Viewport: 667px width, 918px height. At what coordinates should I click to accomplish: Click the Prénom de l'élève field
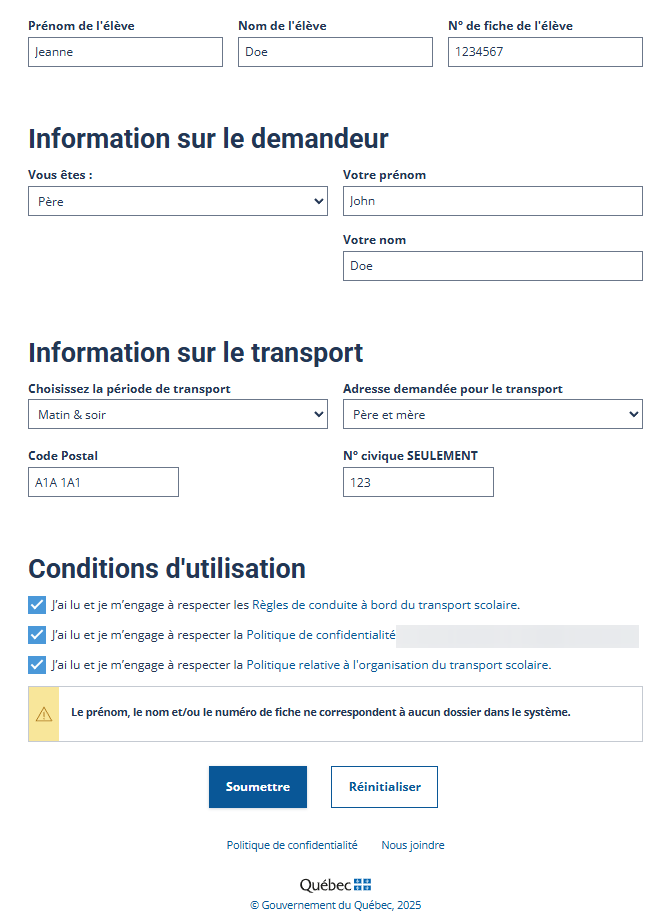pos(125,52)
